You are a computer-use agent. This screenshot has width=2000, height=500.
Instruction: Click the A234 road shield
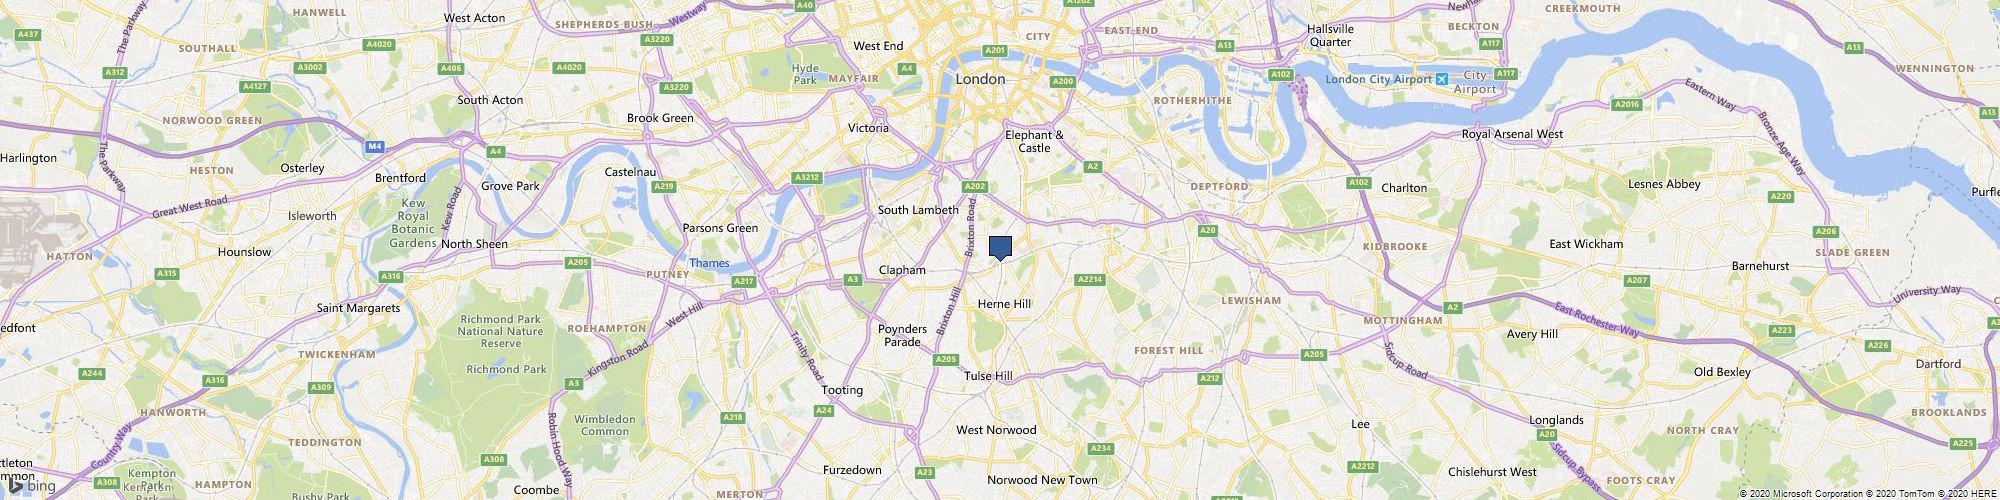pyautogui.click(x=1101, y=448)
